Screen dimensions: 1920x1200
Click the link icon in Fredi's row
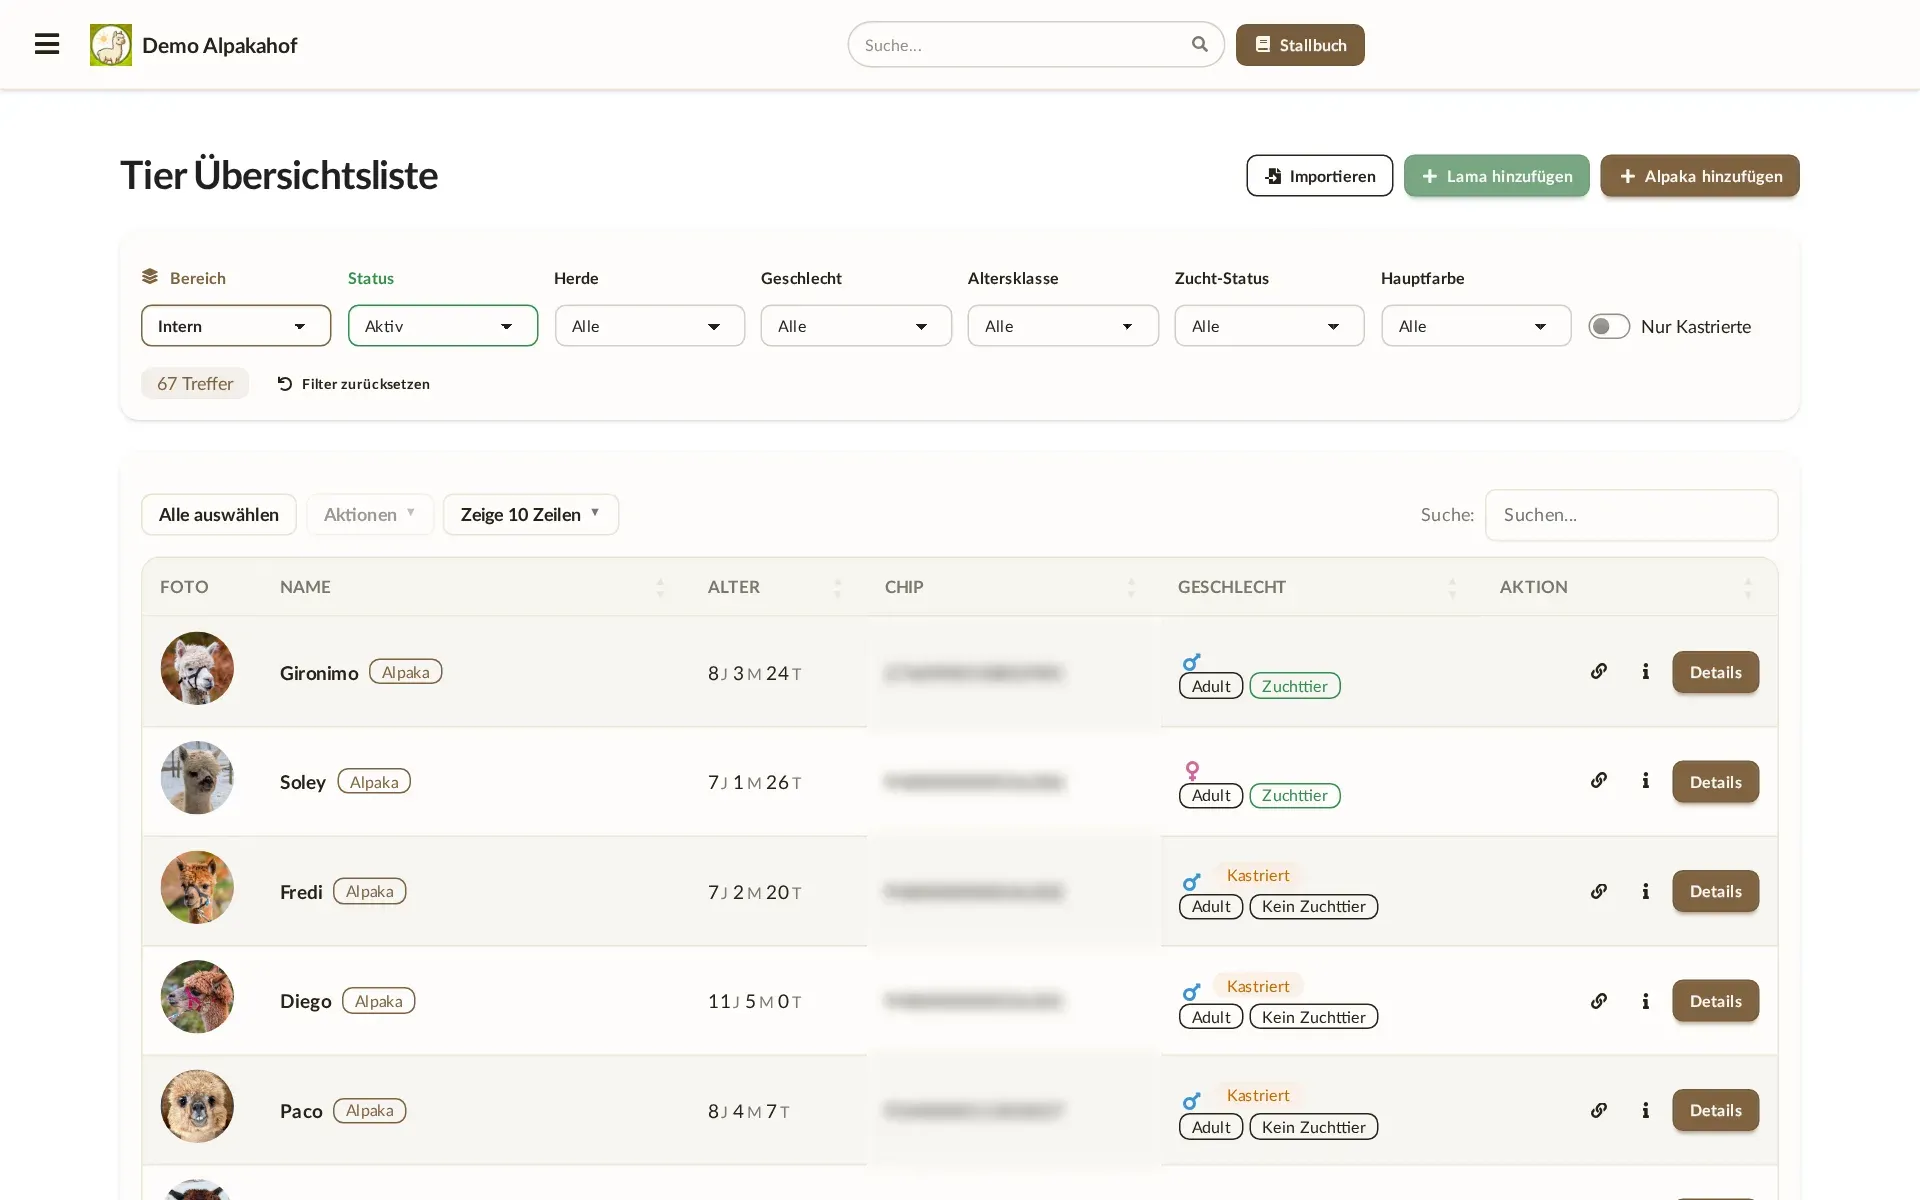click(1599, 891)
